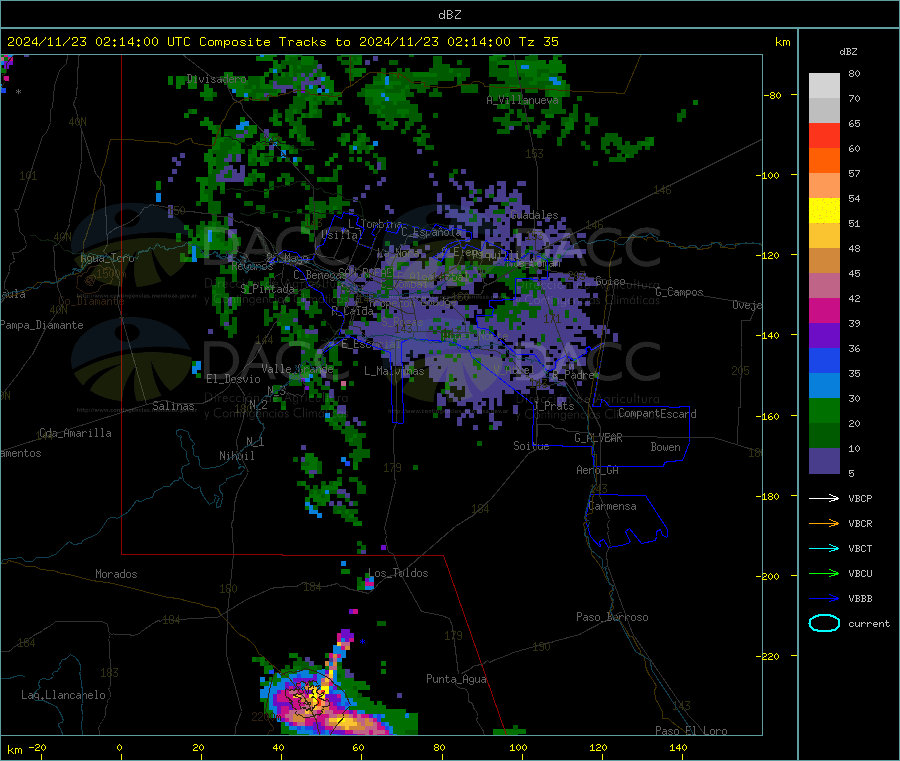
Task: Click the 'dBZ' label above color scale
Action: pyautogui.click(x=848, y=52)
